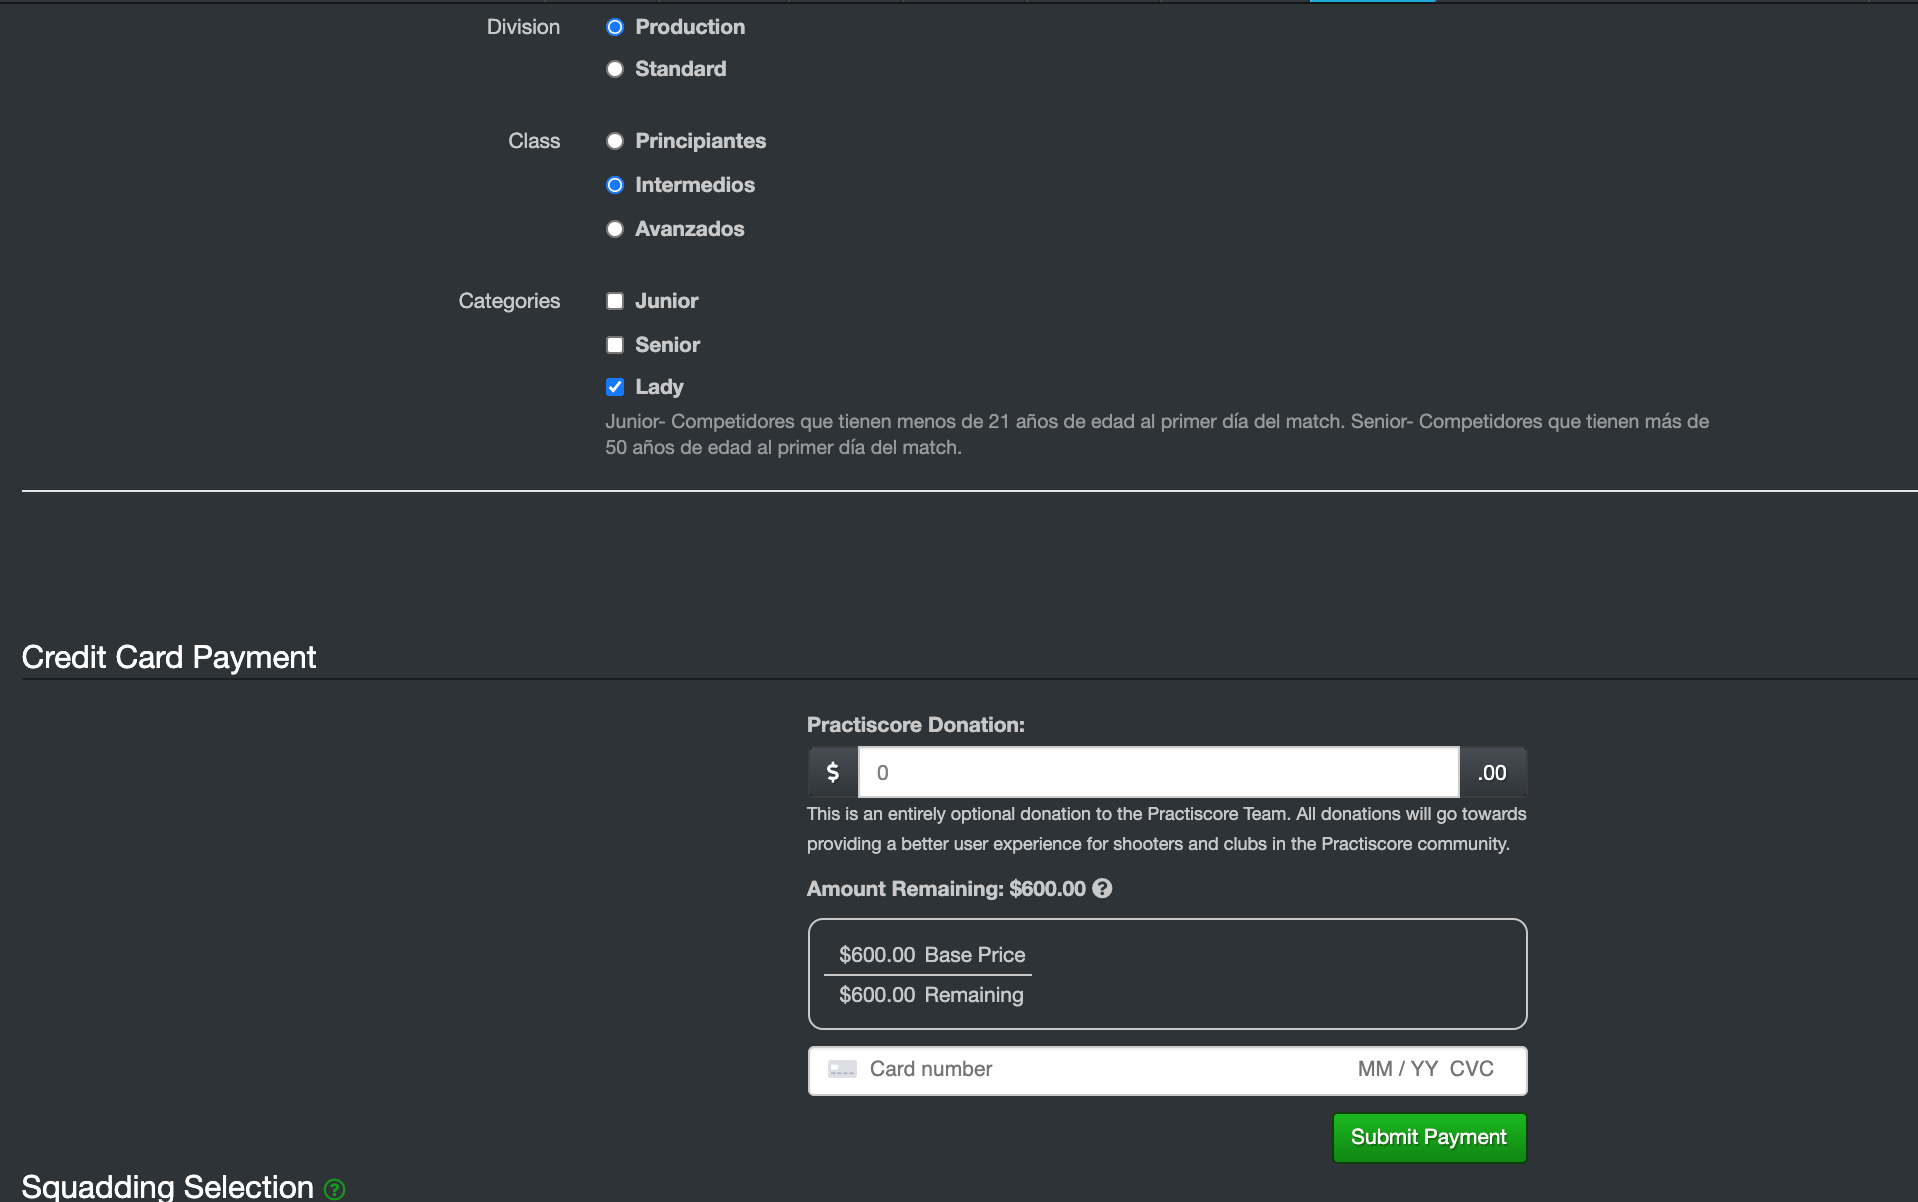Check the Junior category checkbox
1918x1202 pixels.
pos(615,301)
